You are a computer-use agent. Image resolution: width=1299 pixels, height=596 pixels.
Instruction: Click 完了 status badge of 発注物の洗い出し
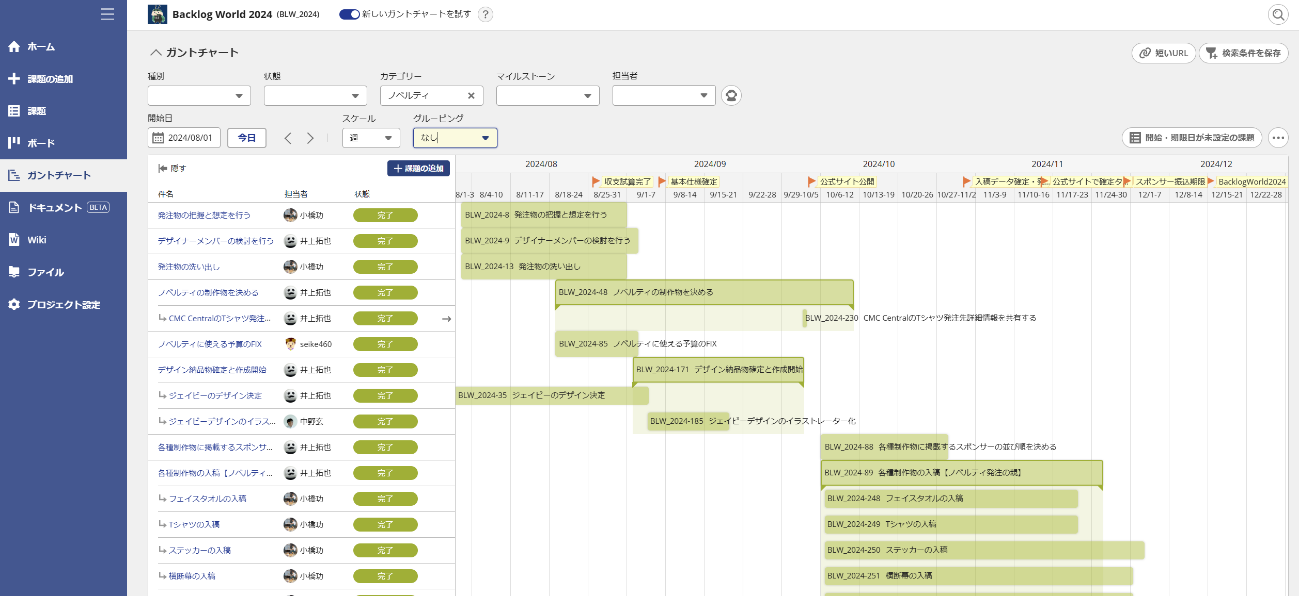tap(385, 267)
